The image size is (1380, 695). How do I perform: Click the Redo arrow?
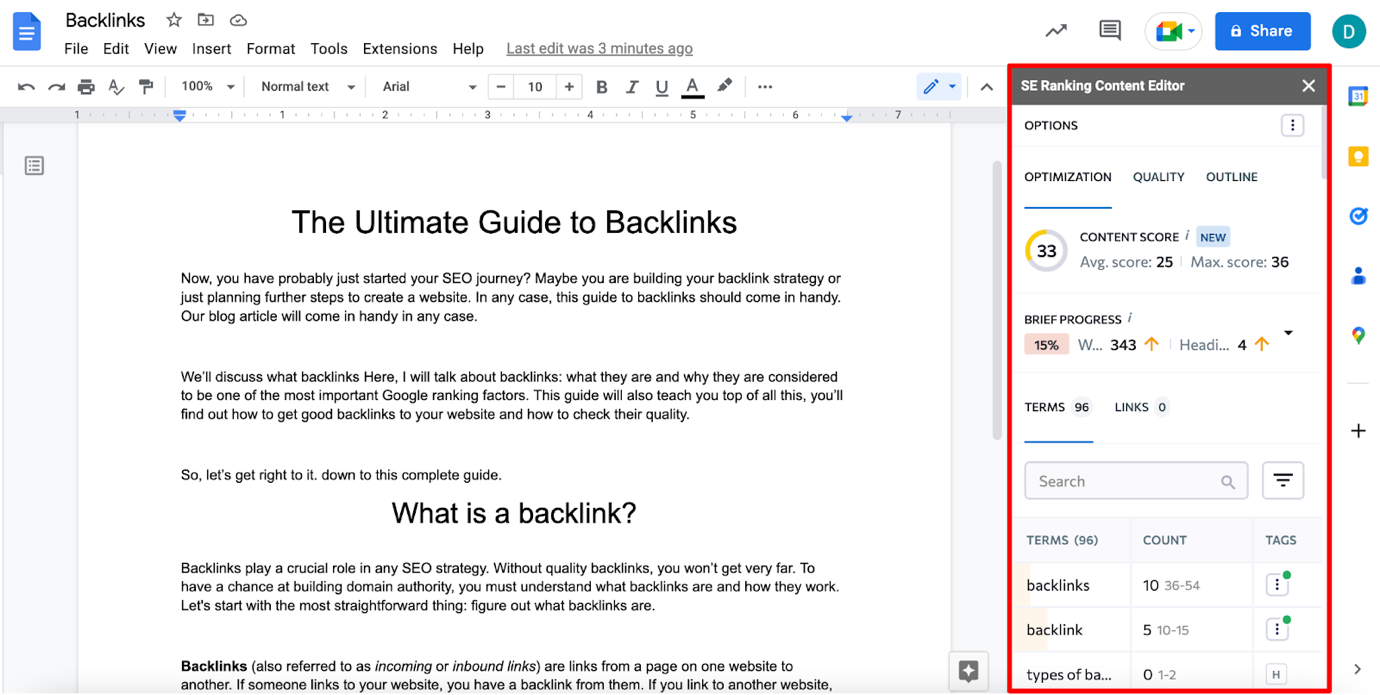[x=56, y=87]
